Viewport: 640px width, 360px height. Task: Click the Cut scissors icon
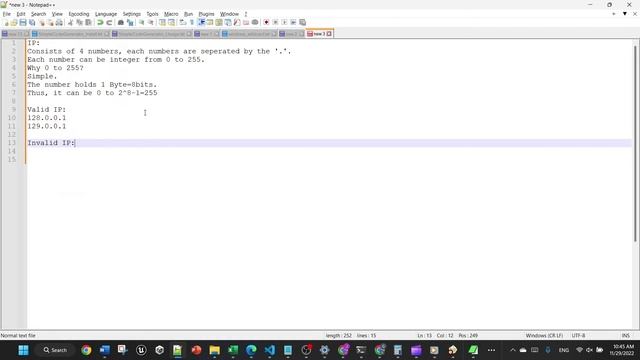coord(70,22)
